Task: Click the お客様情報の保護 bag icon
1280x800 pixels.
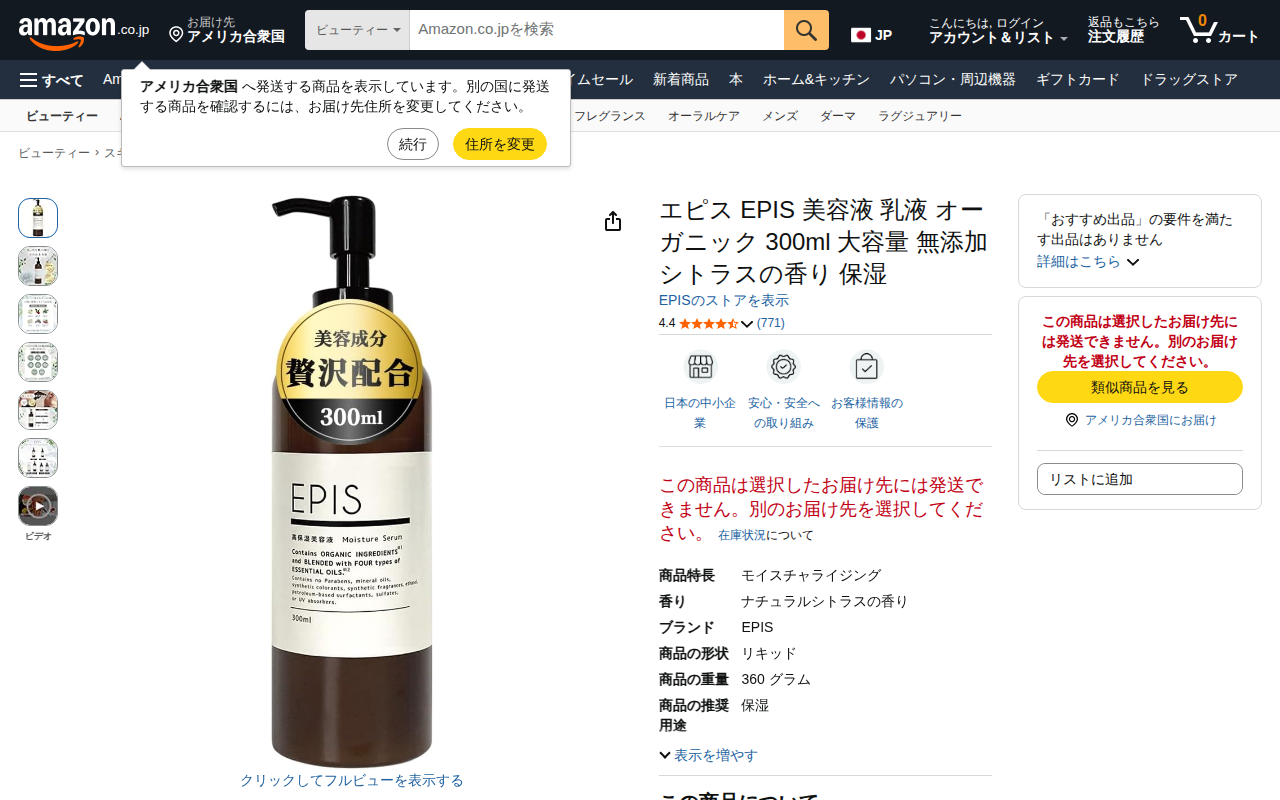Action: click(866, 367)
